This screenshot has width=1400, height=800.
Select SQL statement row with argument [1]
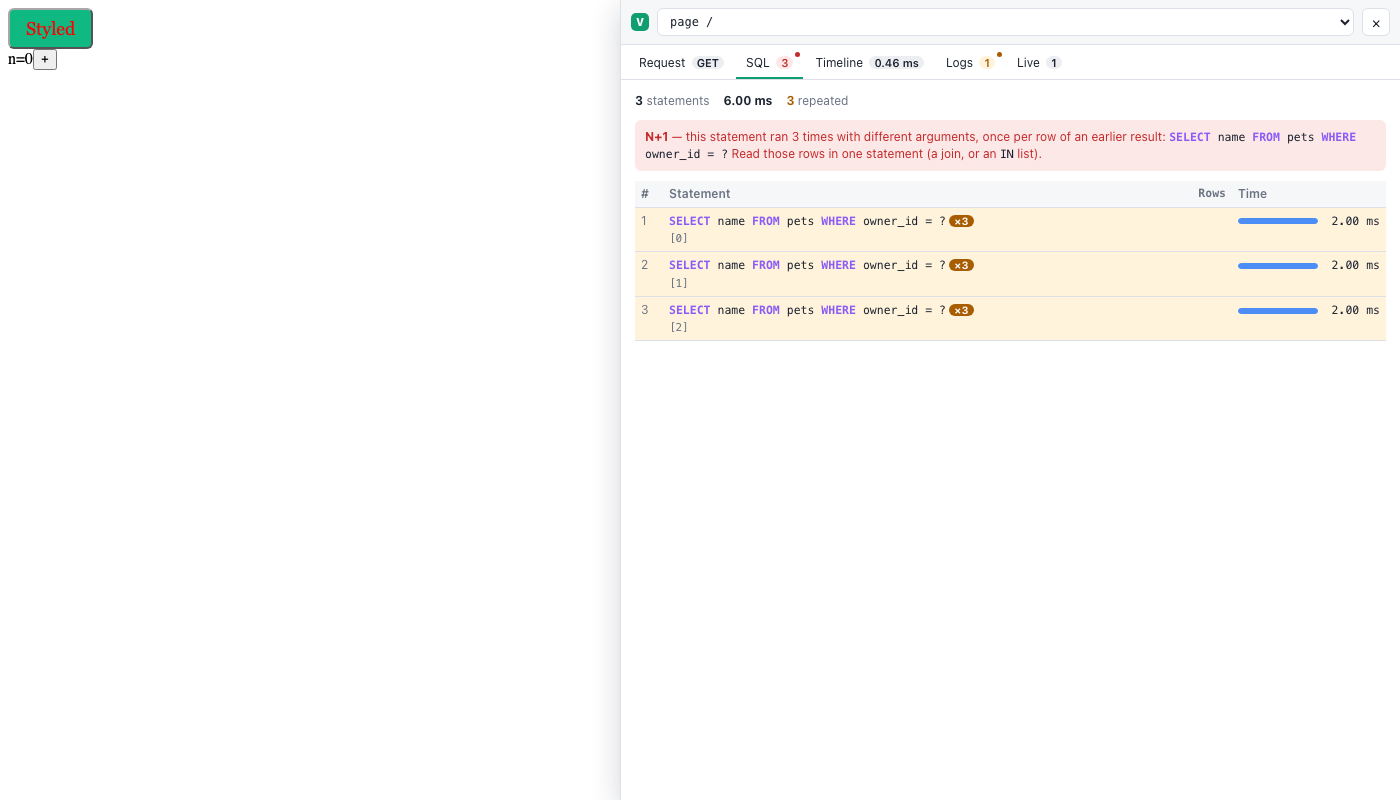pyautogui.click(x=1010, y=274)
